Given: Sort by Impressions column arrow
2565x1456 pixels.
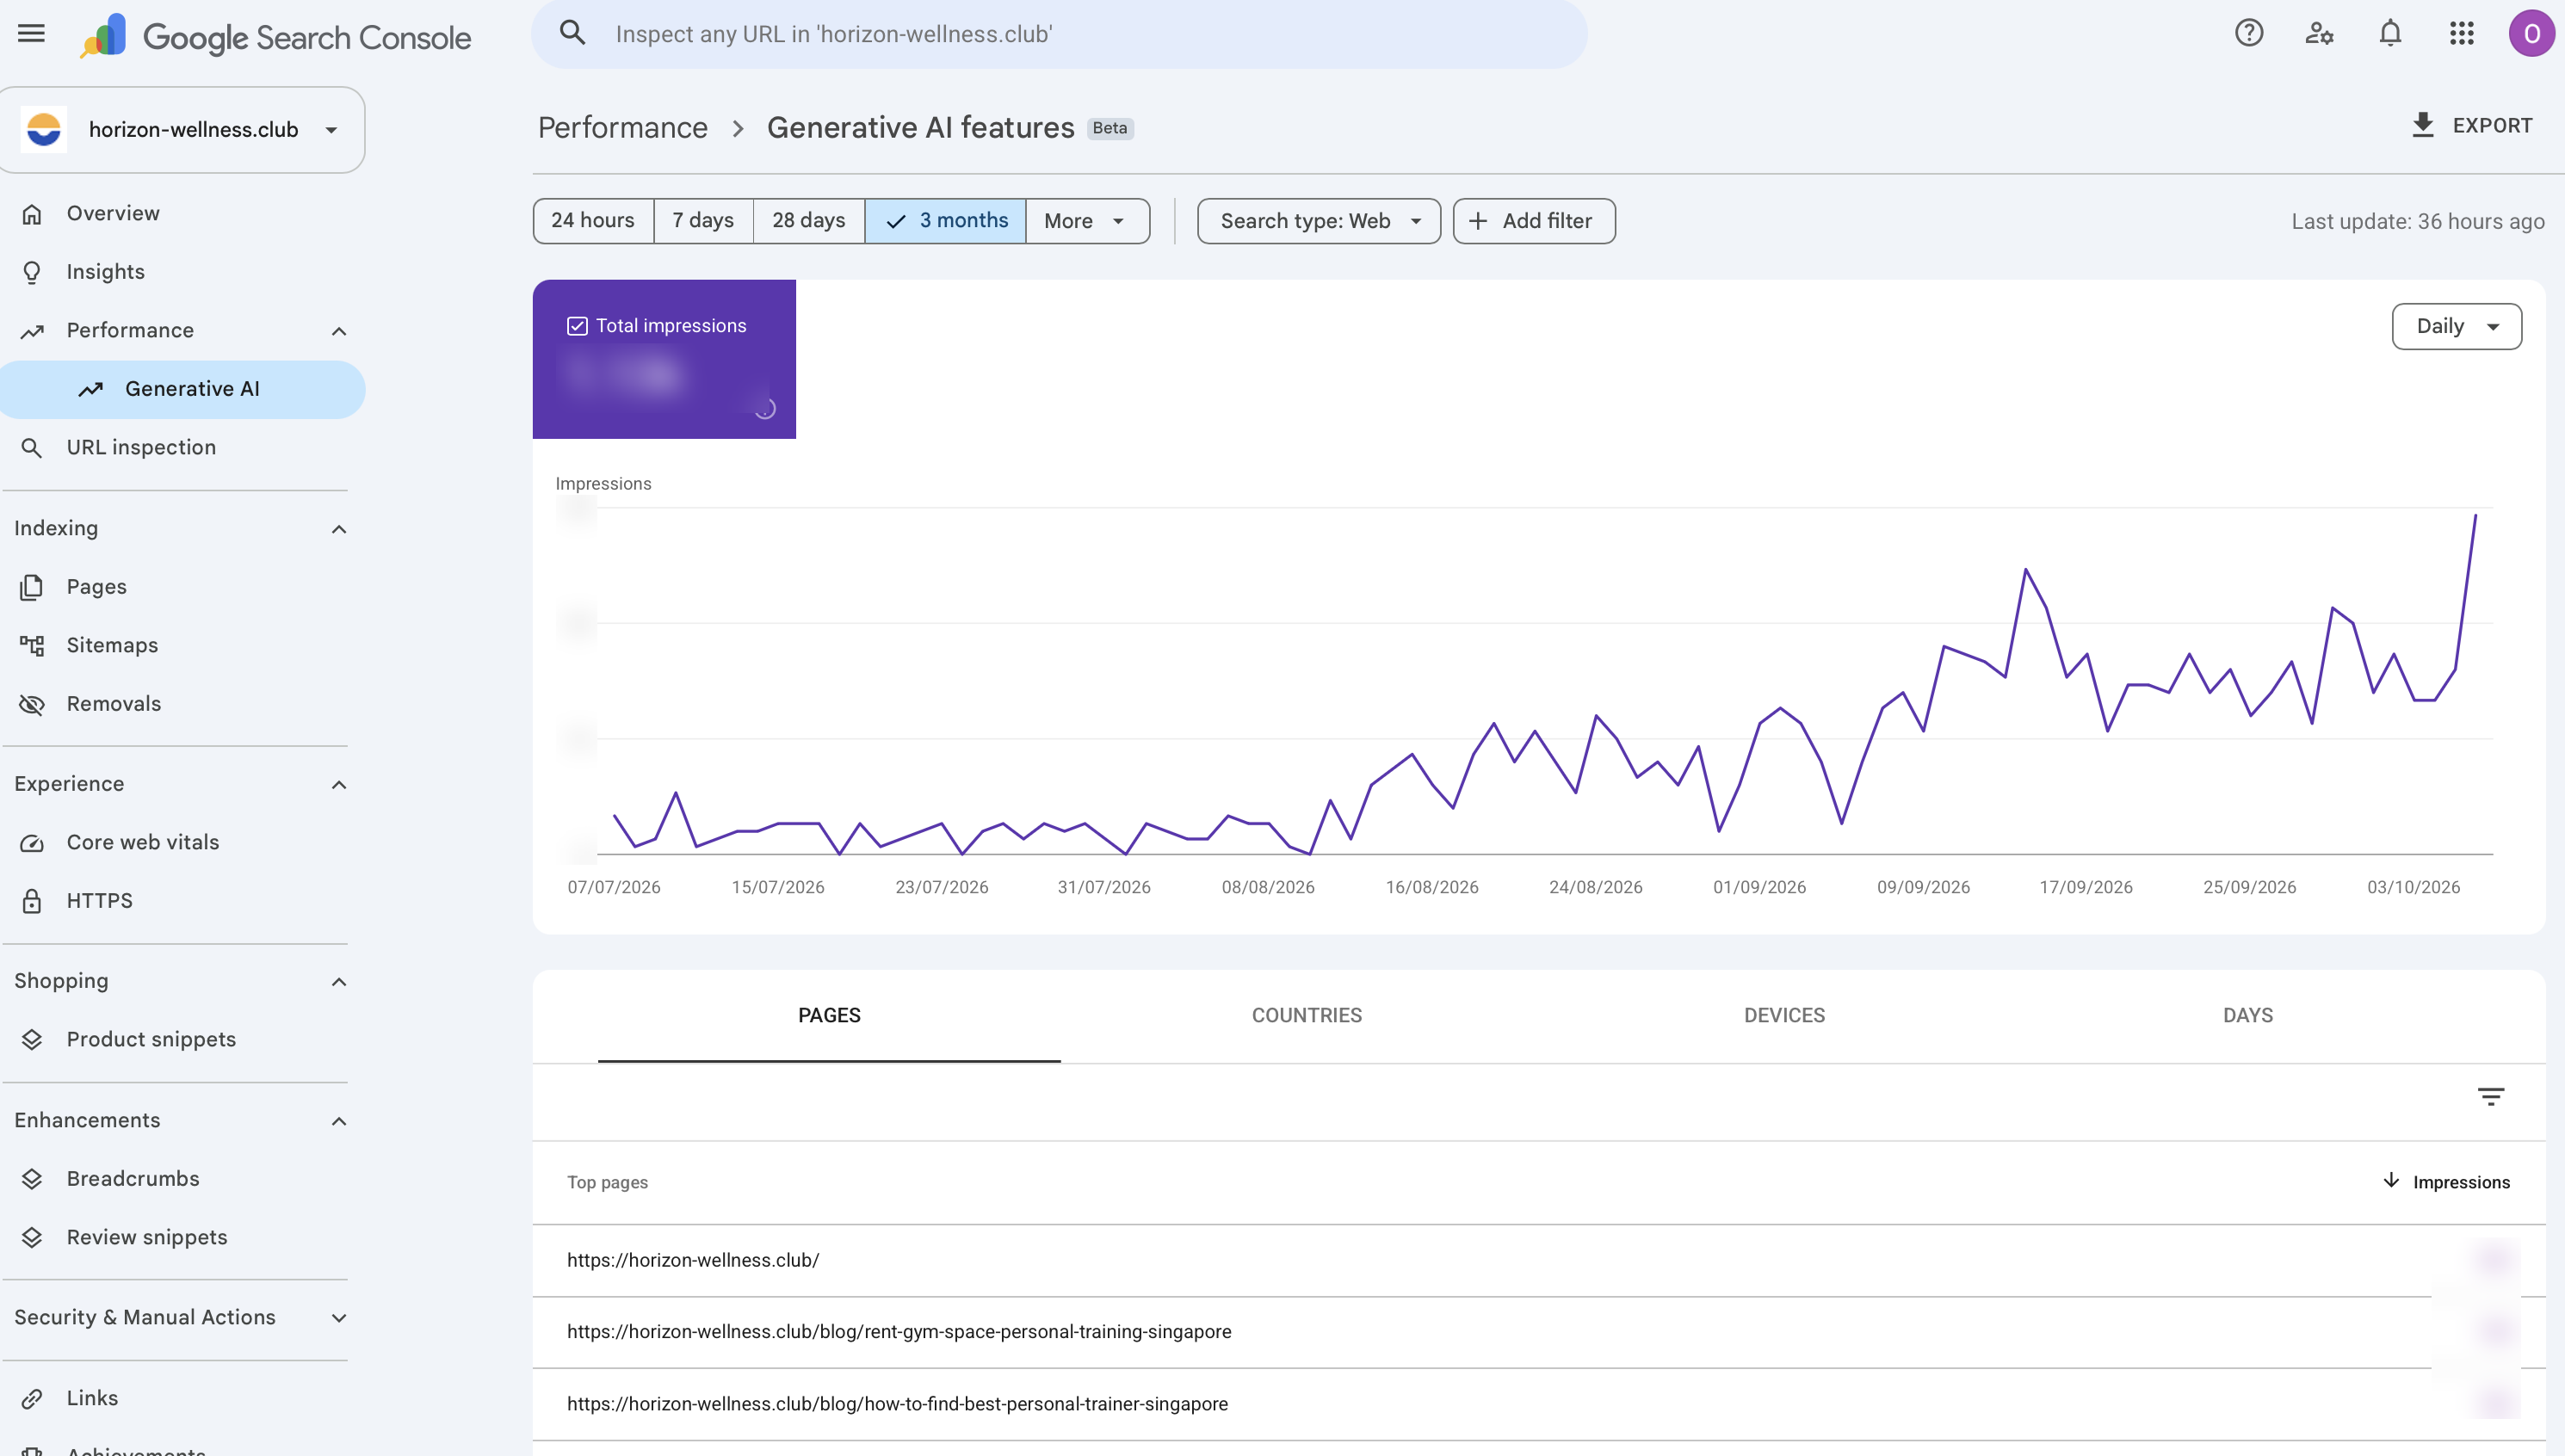Looking at the screenshot, I should (2391, 1181).
